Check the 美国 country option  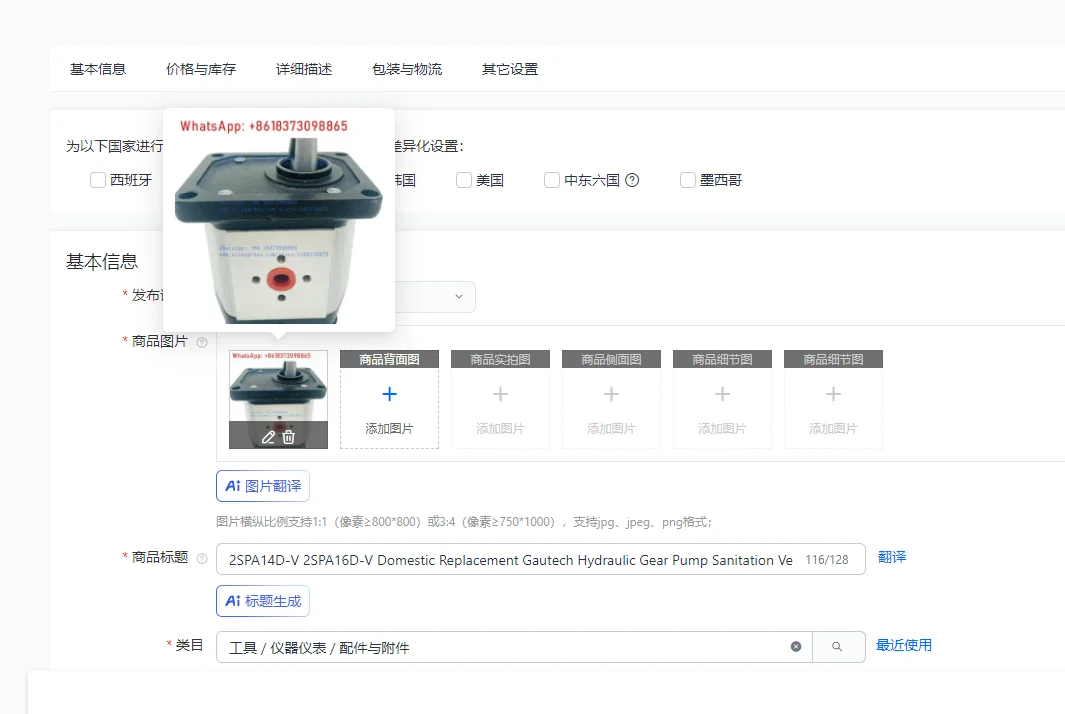coord(464,180)
